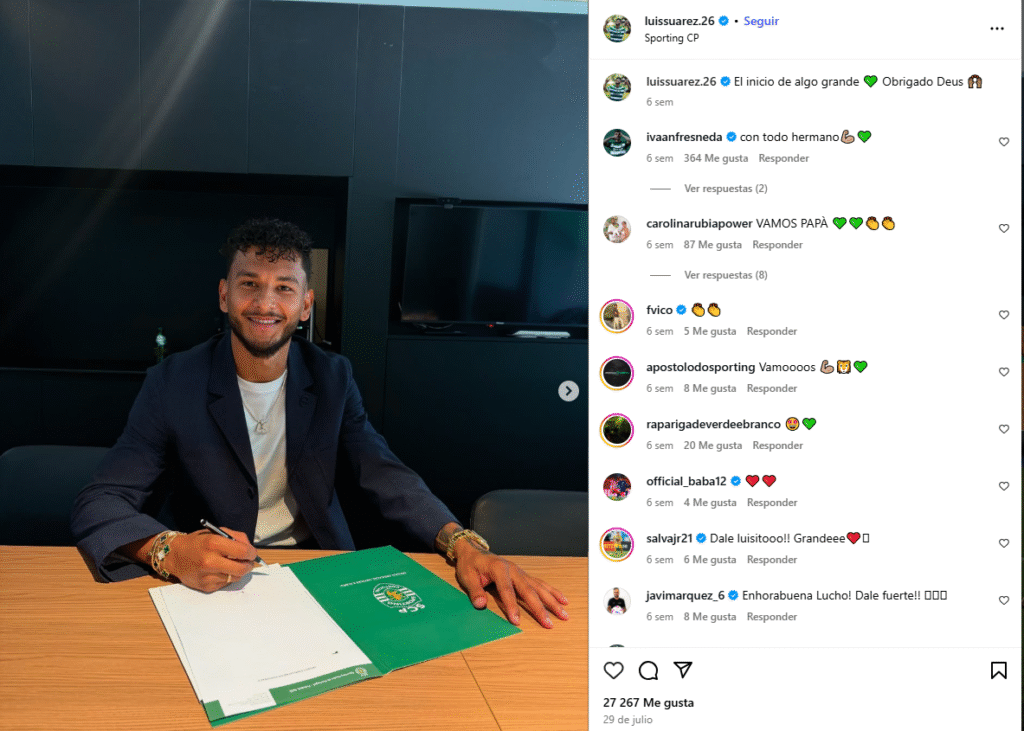Save the post with the bookmark icon

(x=999, y=670)
